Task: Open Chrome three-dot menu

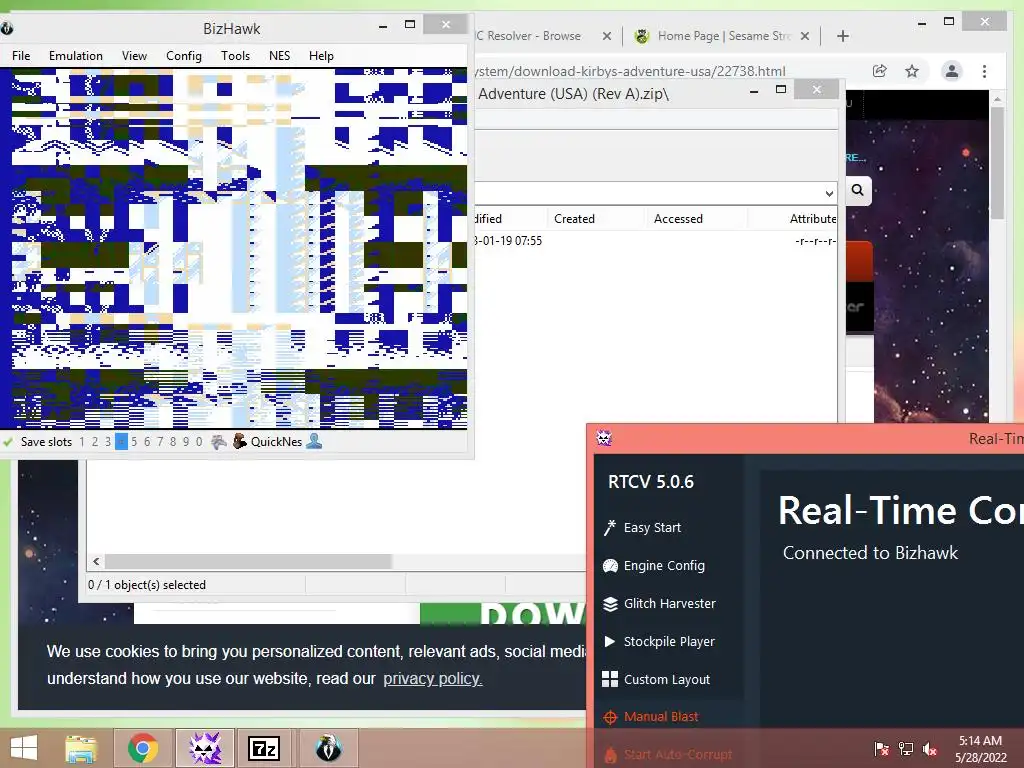Action: [984, 71]
